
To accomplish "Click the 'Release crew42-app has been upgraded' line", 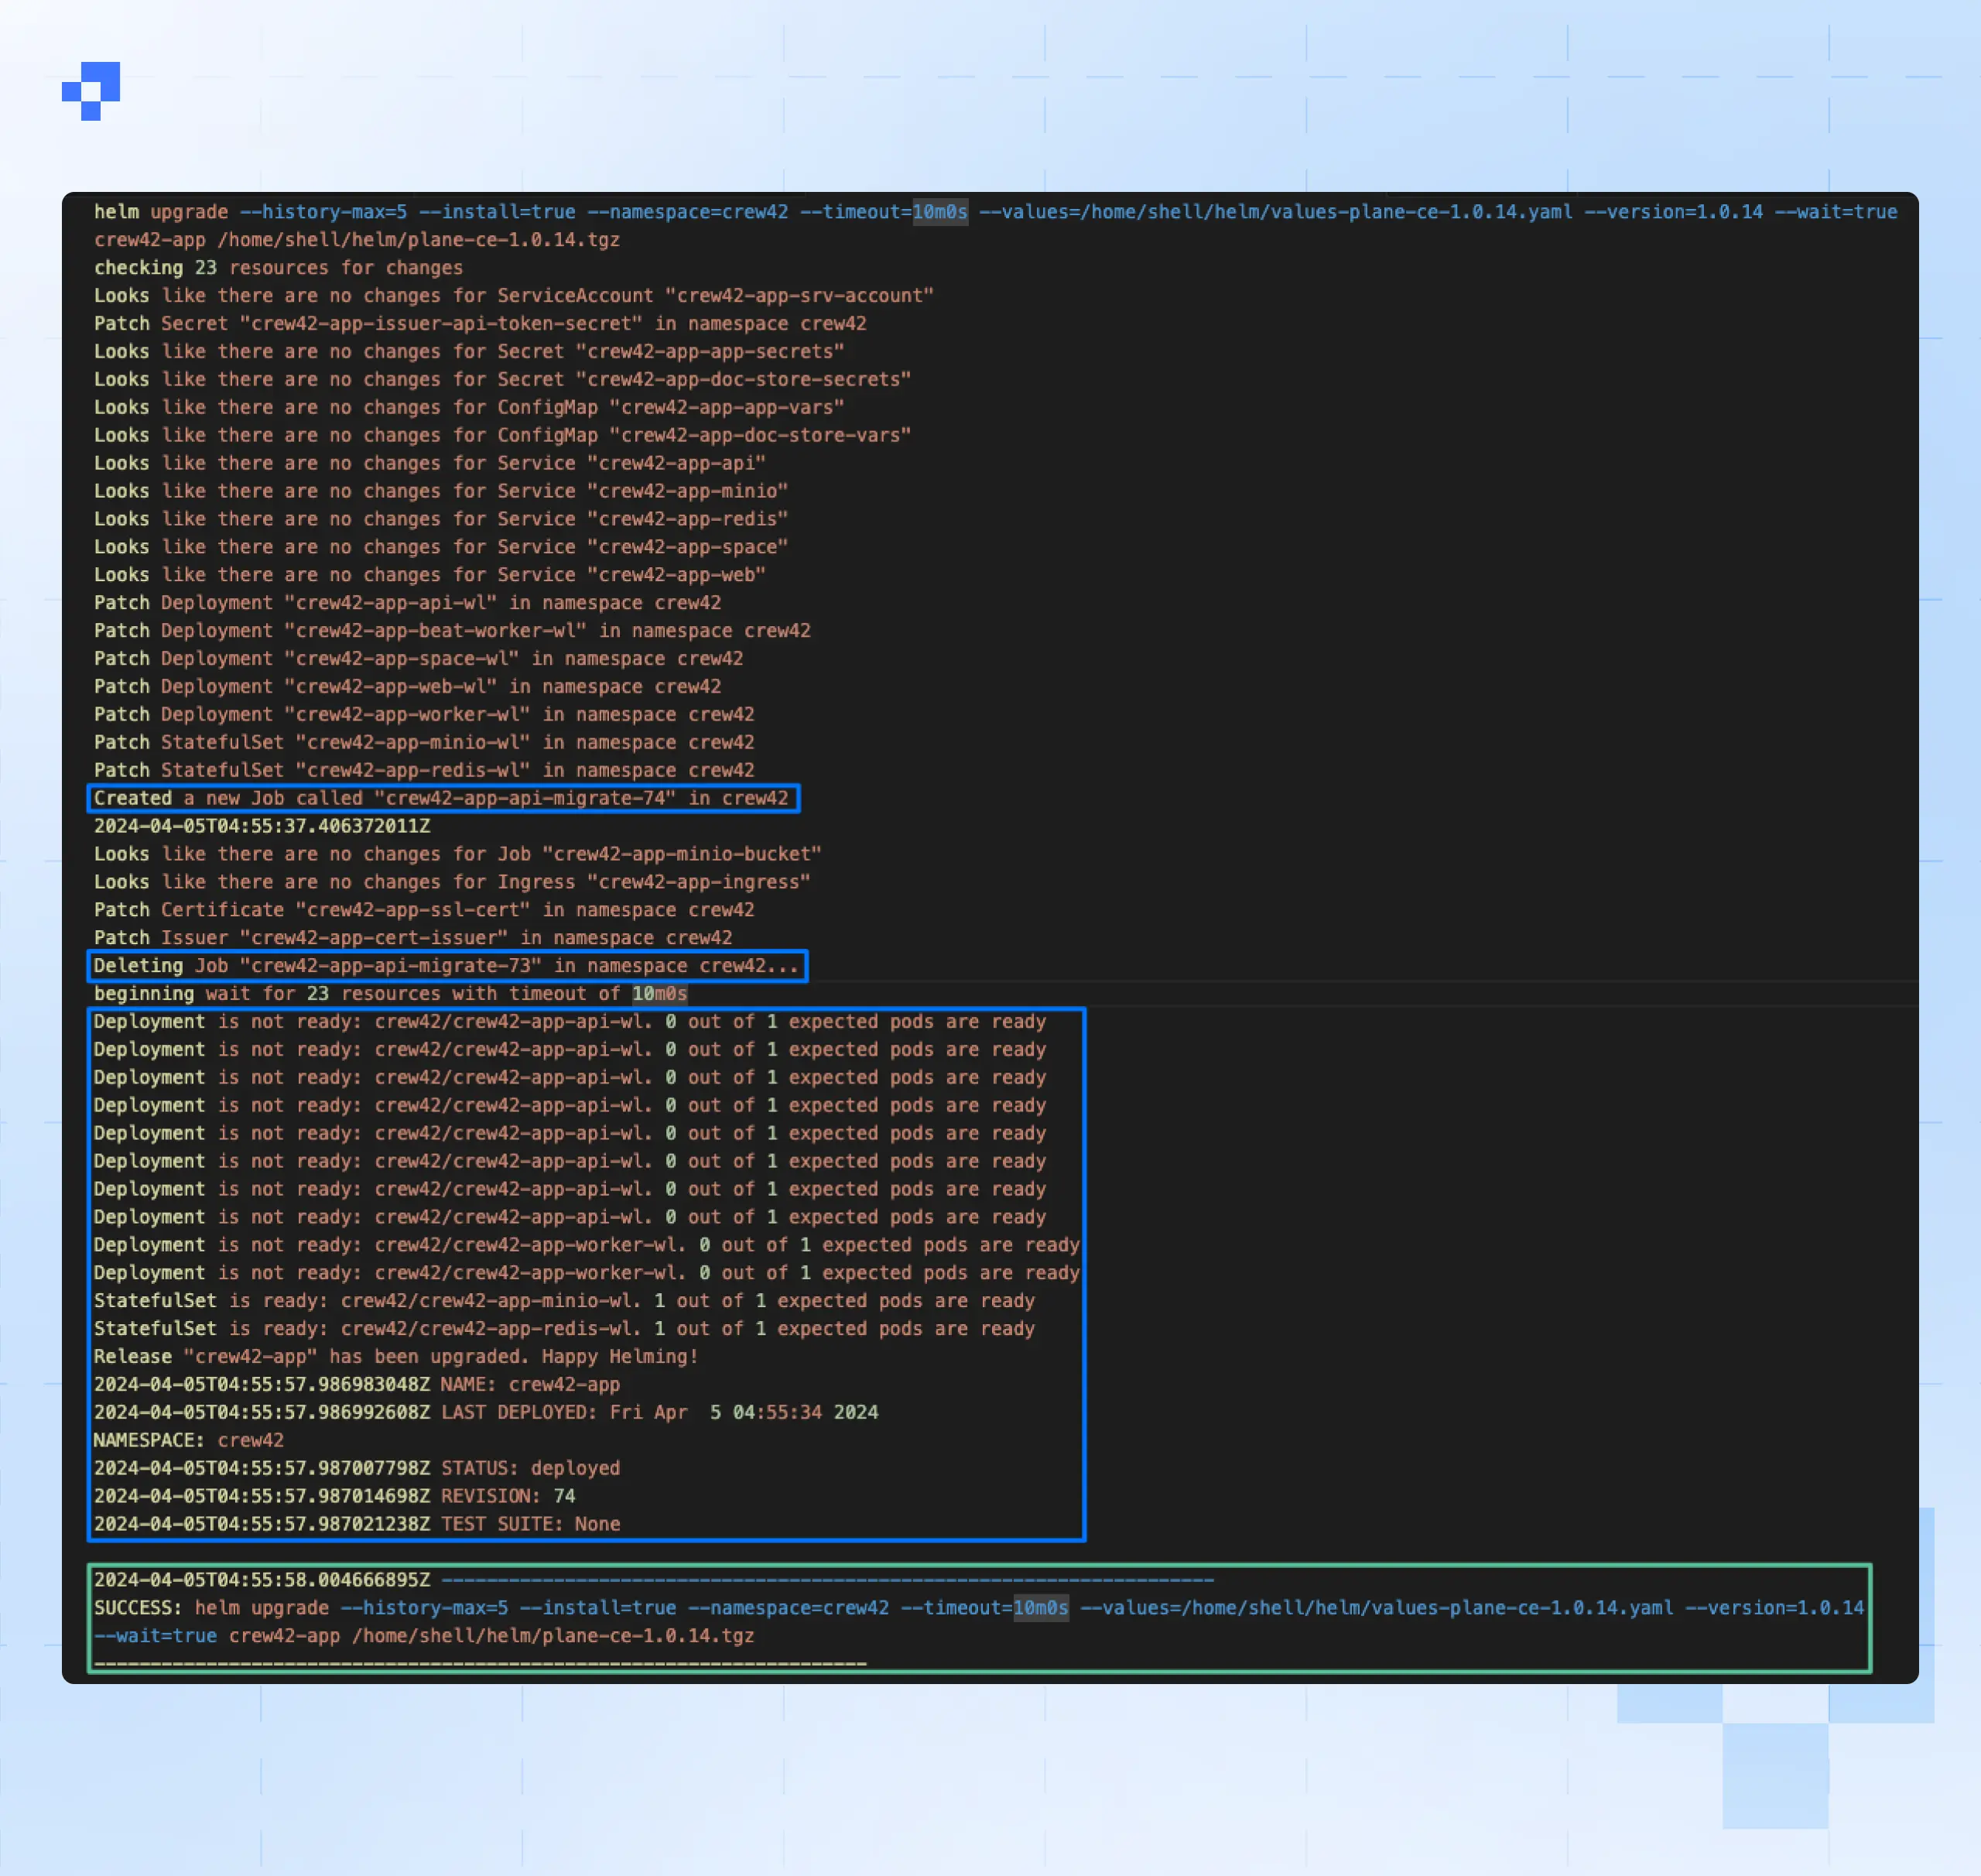I will (395, 1357).
